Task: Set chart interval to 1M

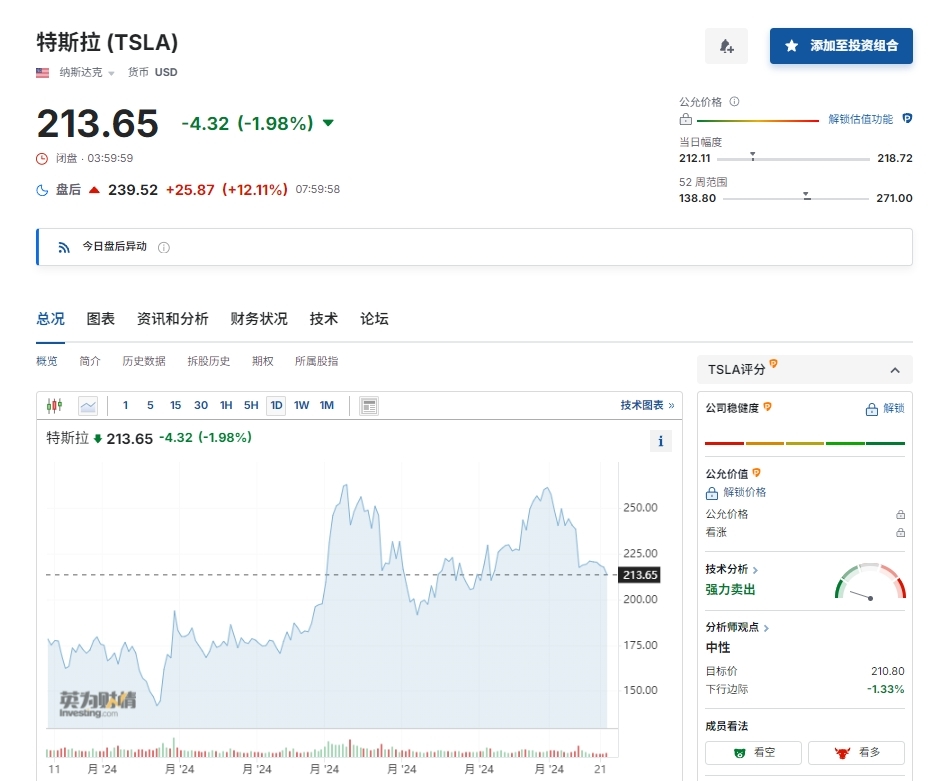Action: 326,405
